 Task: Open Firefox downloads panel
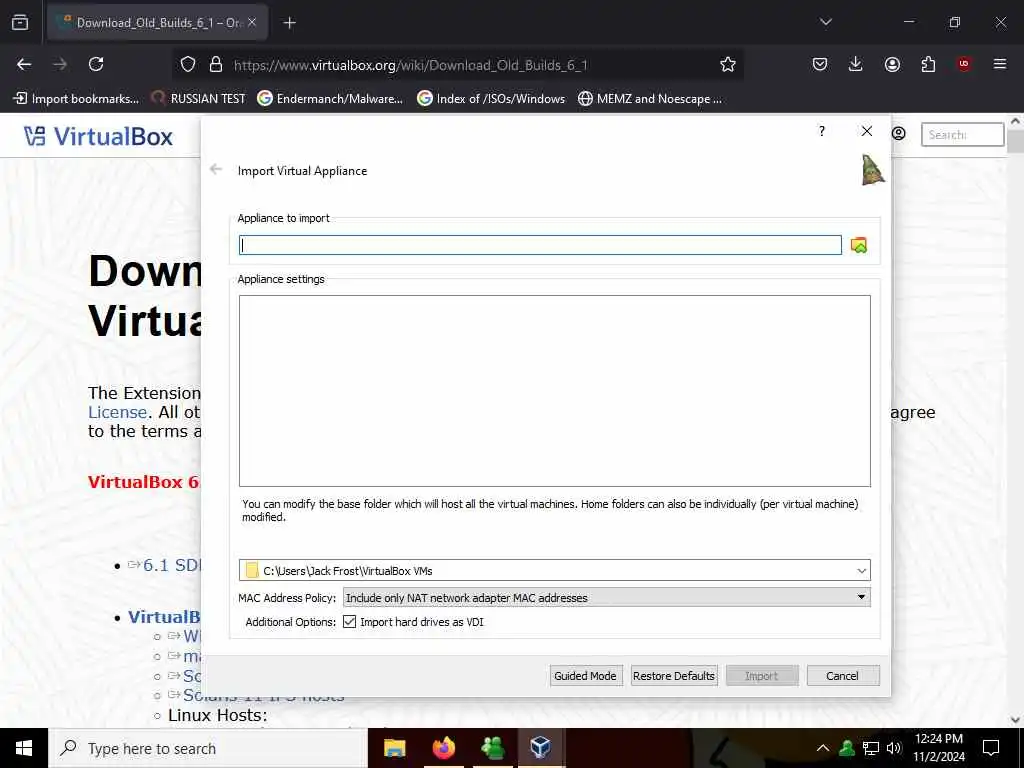click(856, 64)
